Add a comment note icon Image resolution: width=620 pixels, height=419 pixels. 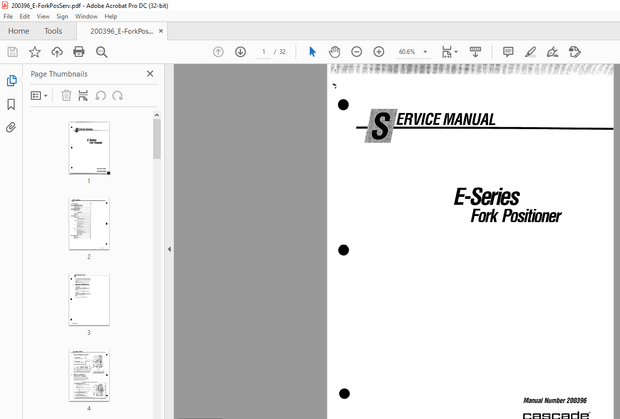[508, 52]
